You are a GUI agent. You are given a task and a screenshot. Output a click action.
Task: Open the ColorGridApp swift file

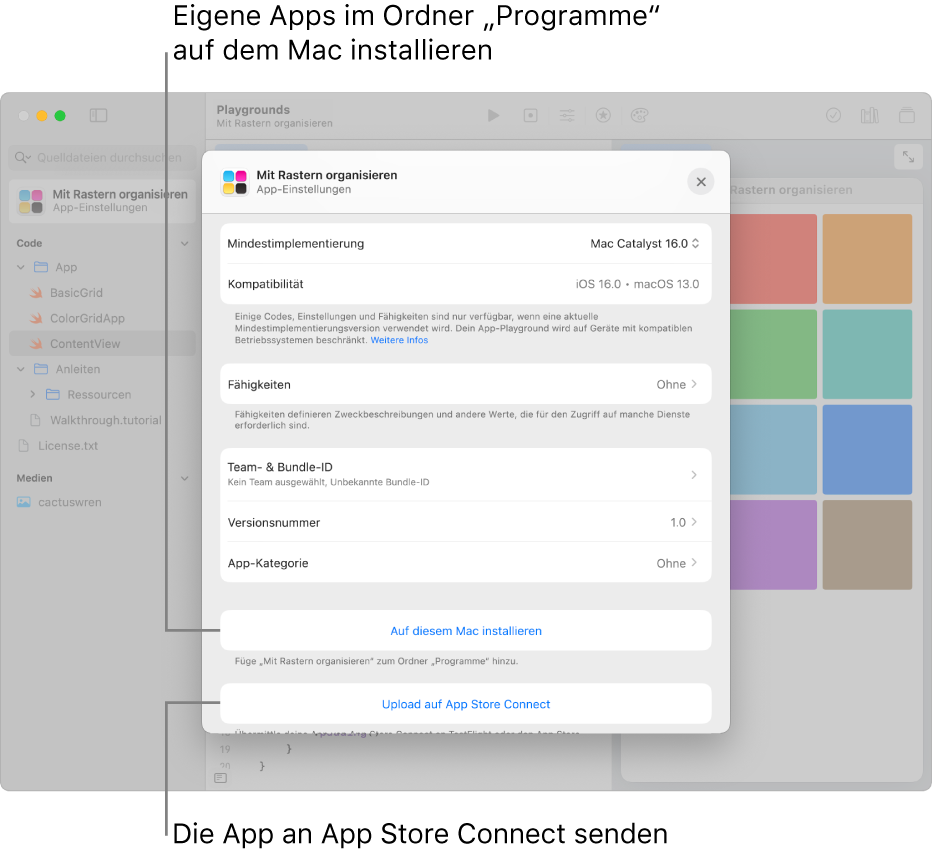click(x=87, y=319)
